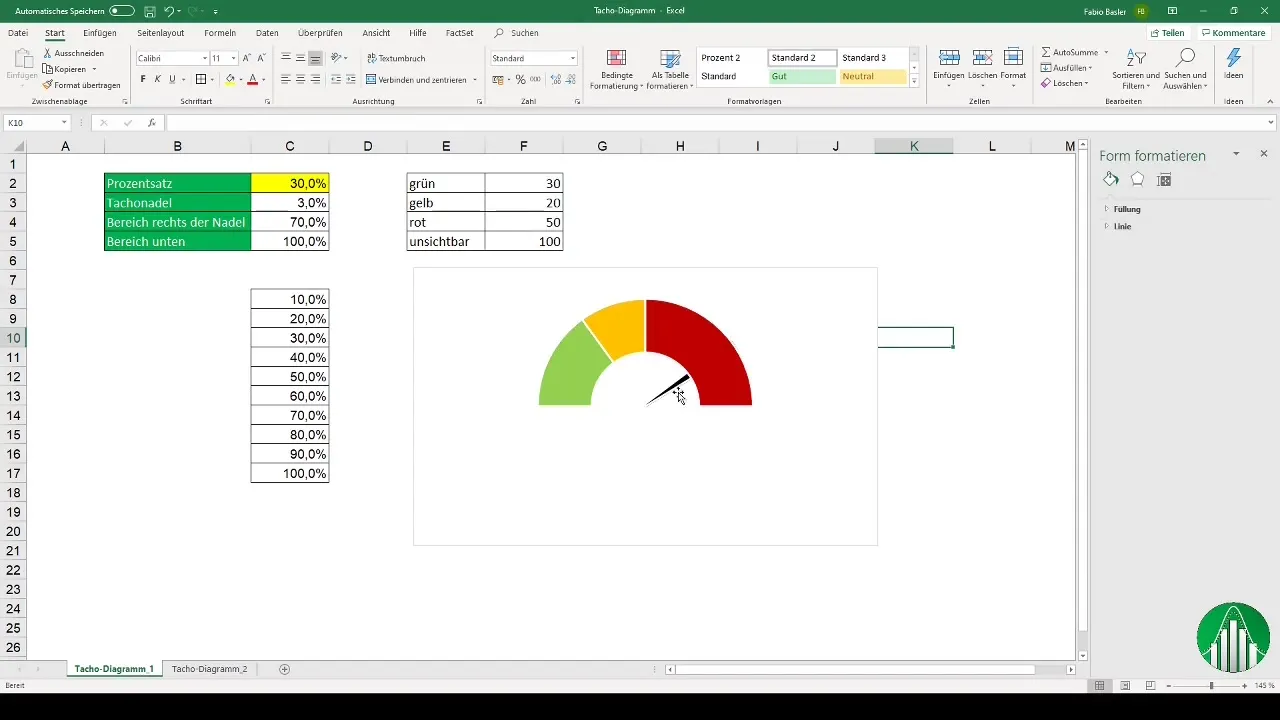Decrease font size with the smaller A icon
This screenshot has height=720, width=1280.
pos(262,58)
